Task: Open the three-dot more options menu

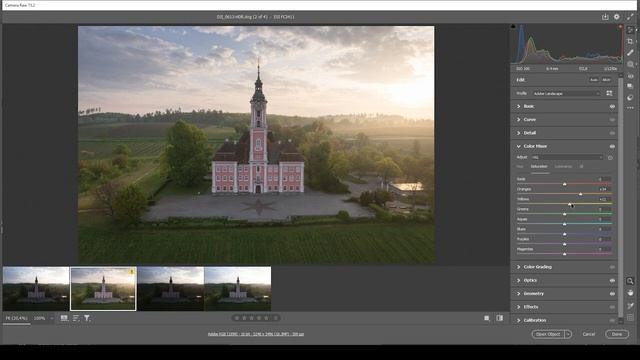Action: (630, 108)
